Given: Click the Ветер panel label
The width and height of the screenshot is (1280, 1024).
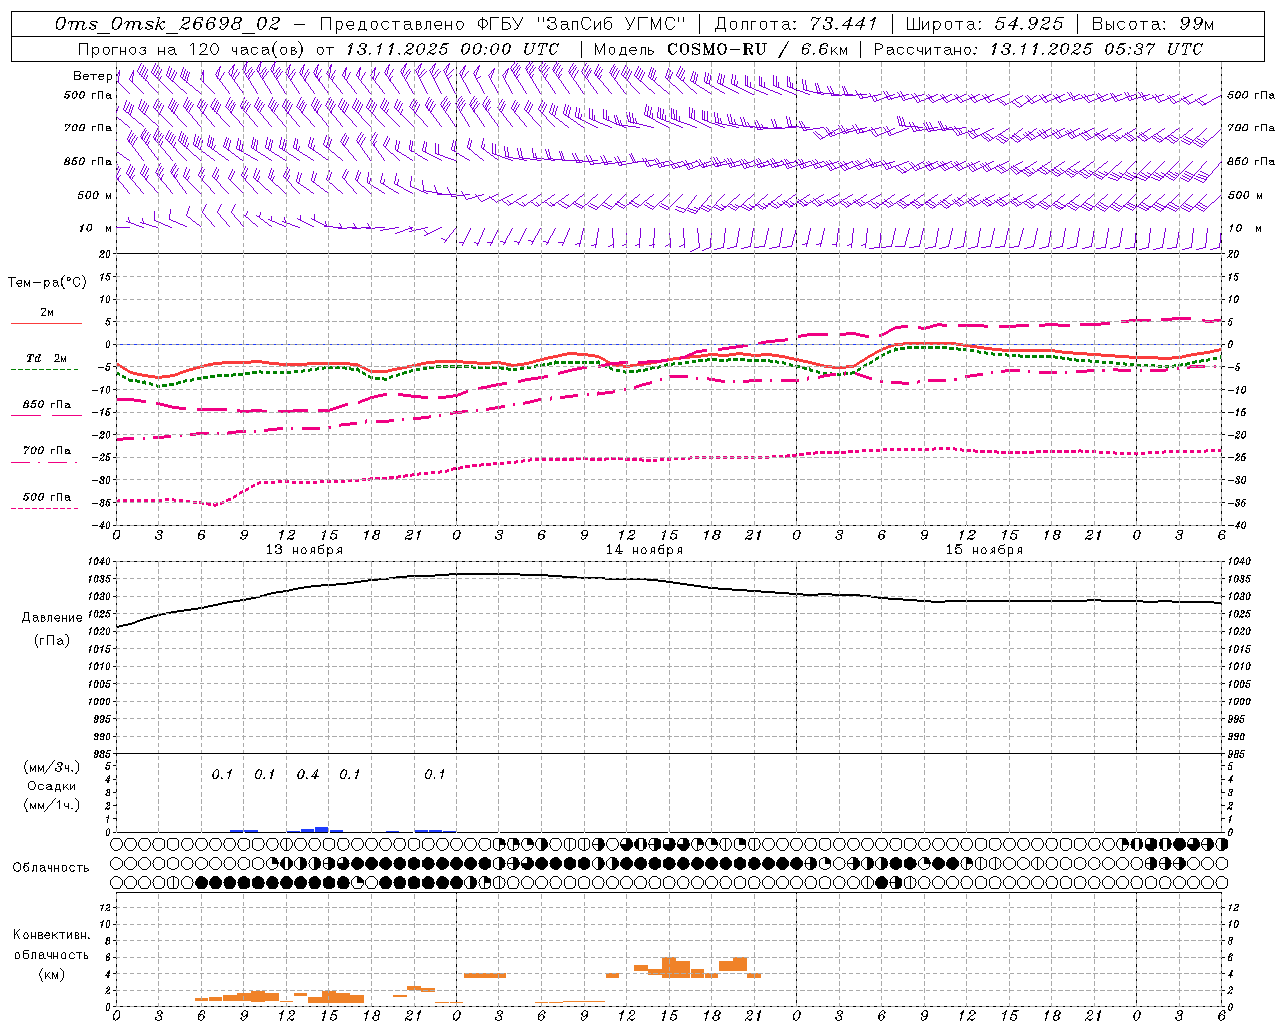Looking at the screenshot, I should pos(92,76).
